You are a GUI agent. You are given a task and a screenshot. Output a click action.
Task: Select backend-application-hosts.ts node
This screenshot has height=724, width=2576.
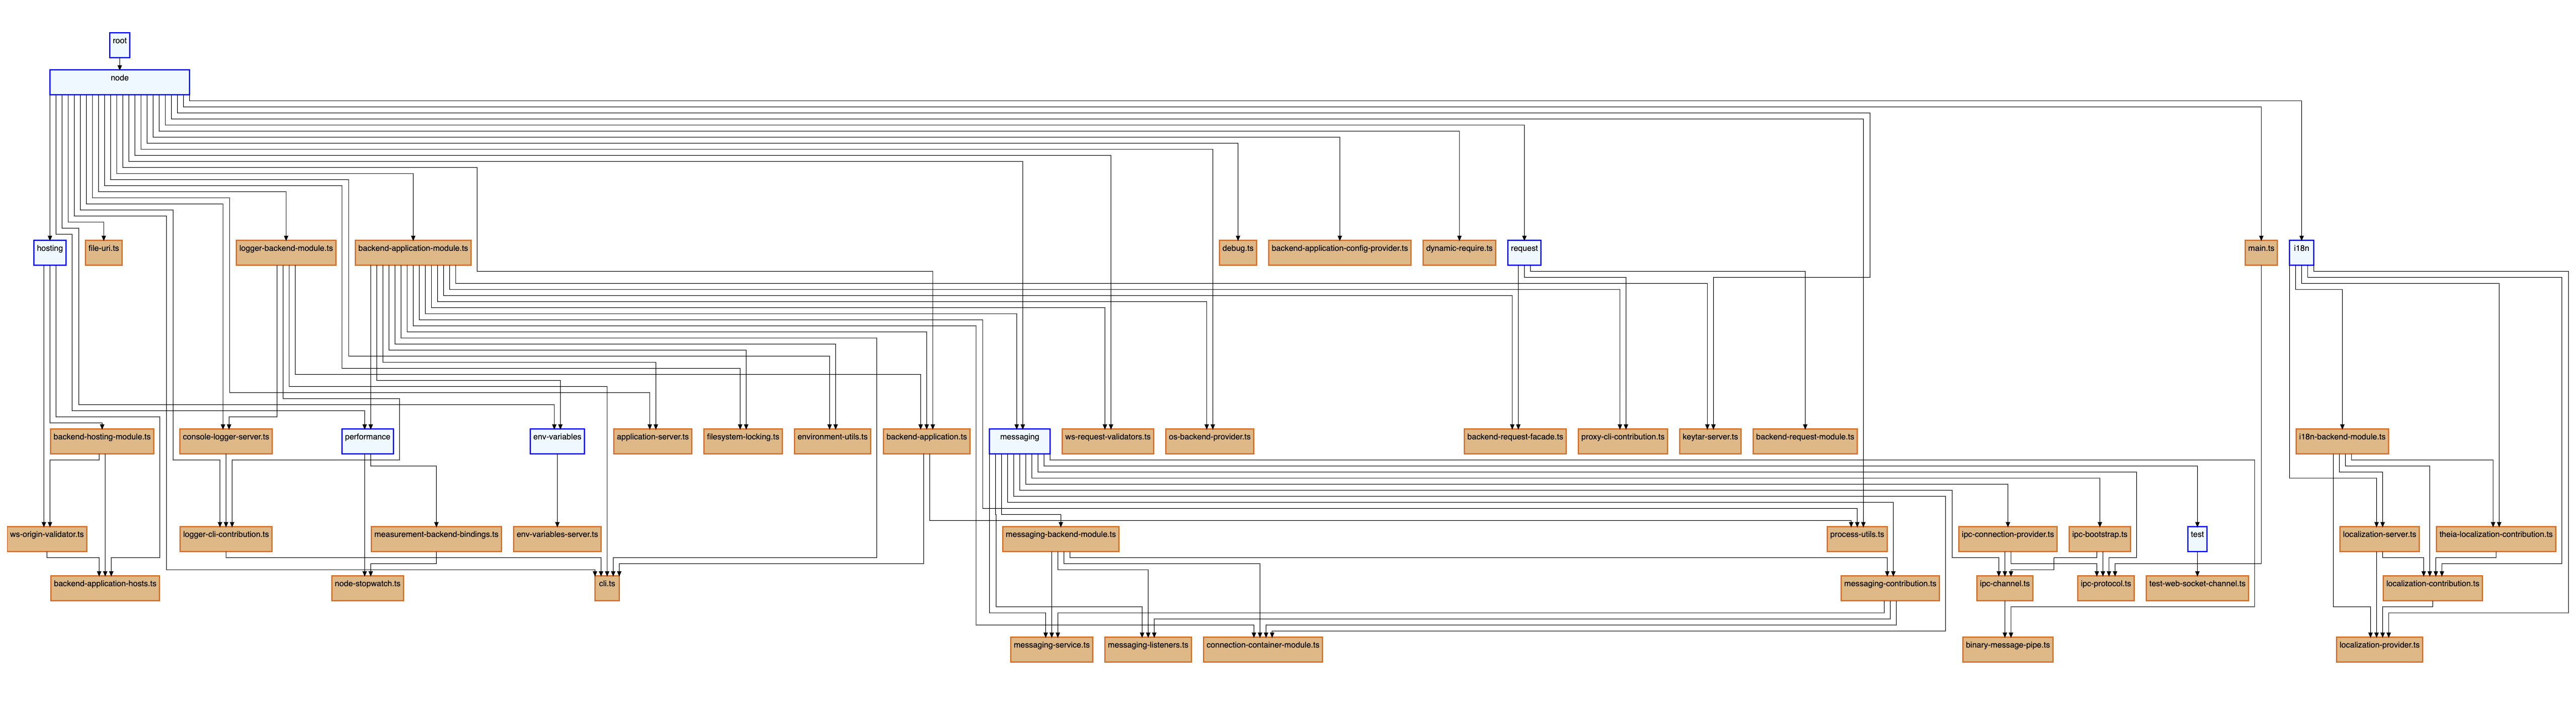pos(105,588)
